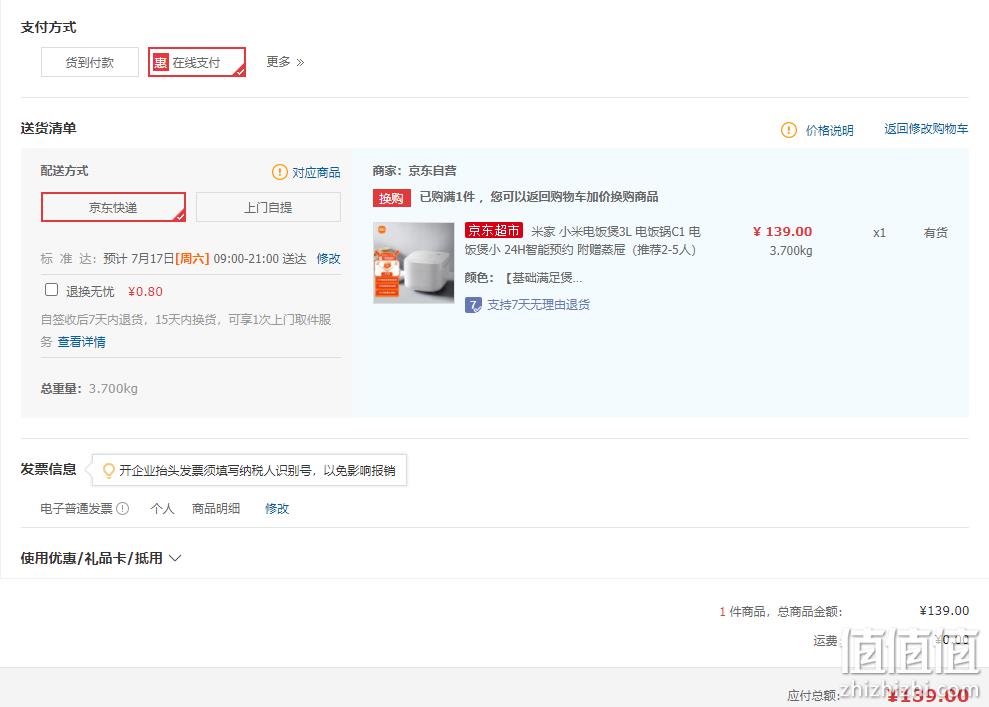Image resolution: width=989 pixels, height=707 pixels.
Task: Open 价格说明 link
Action: pos(829,130)
